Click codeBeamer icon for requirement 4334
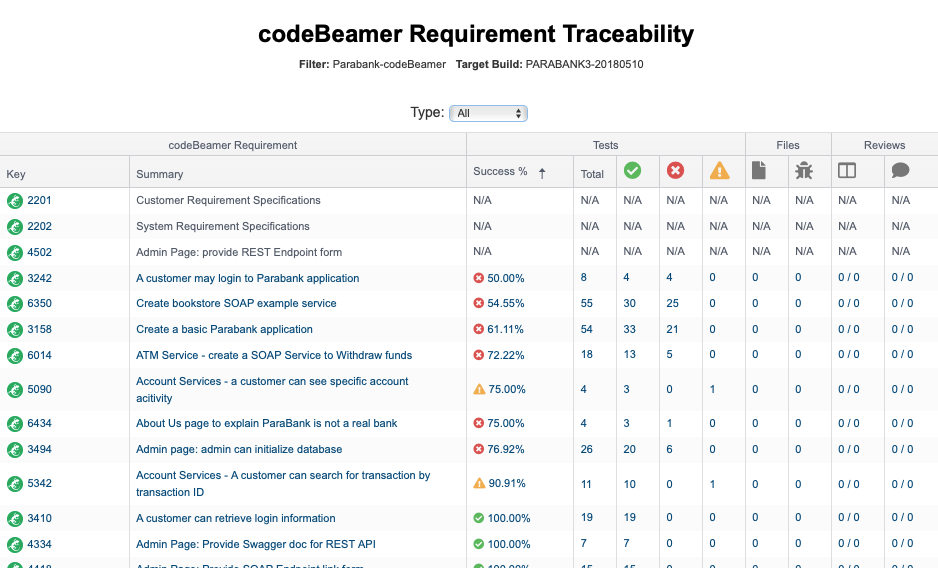Screen dimensions: 938x568 tap(15, 545)
